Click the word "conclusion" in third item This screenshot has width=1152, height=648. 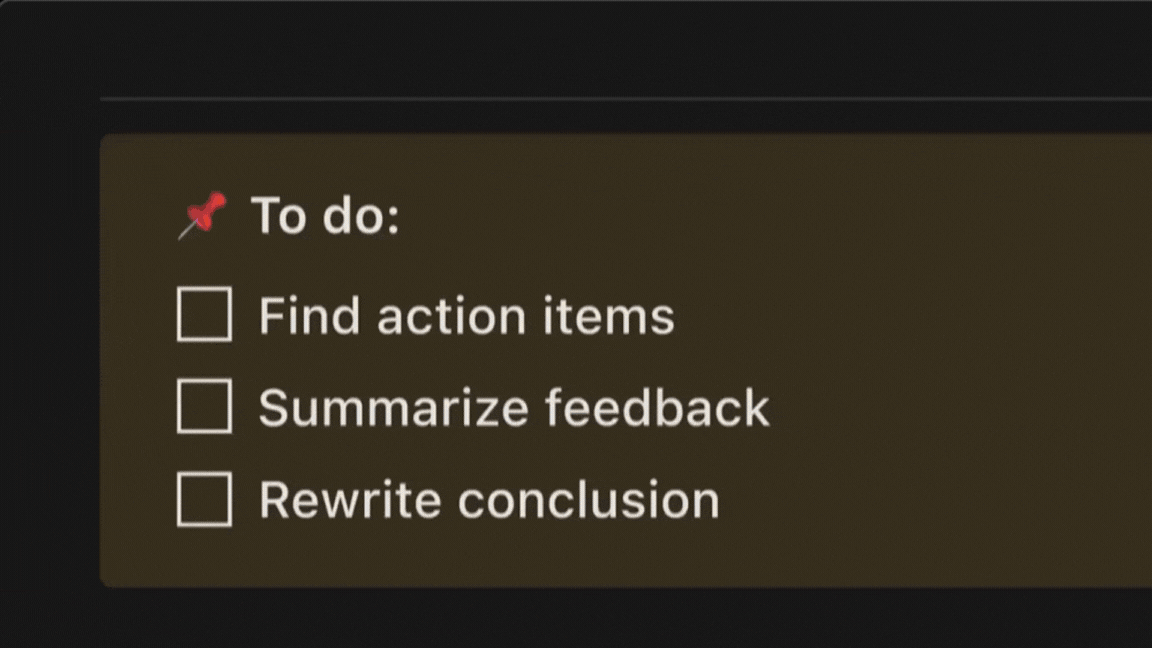tap(588, 500)
